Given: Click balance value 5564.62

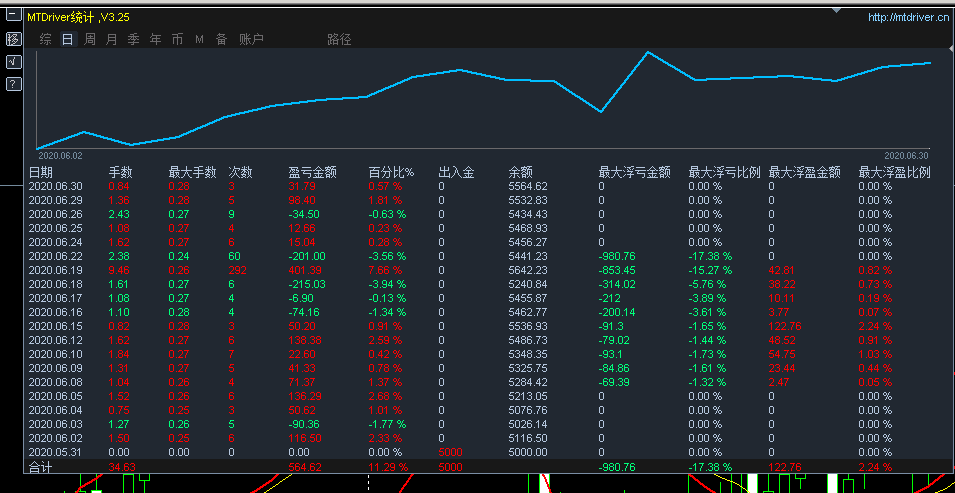Looking at the screenshot, I should coord(528,186).
